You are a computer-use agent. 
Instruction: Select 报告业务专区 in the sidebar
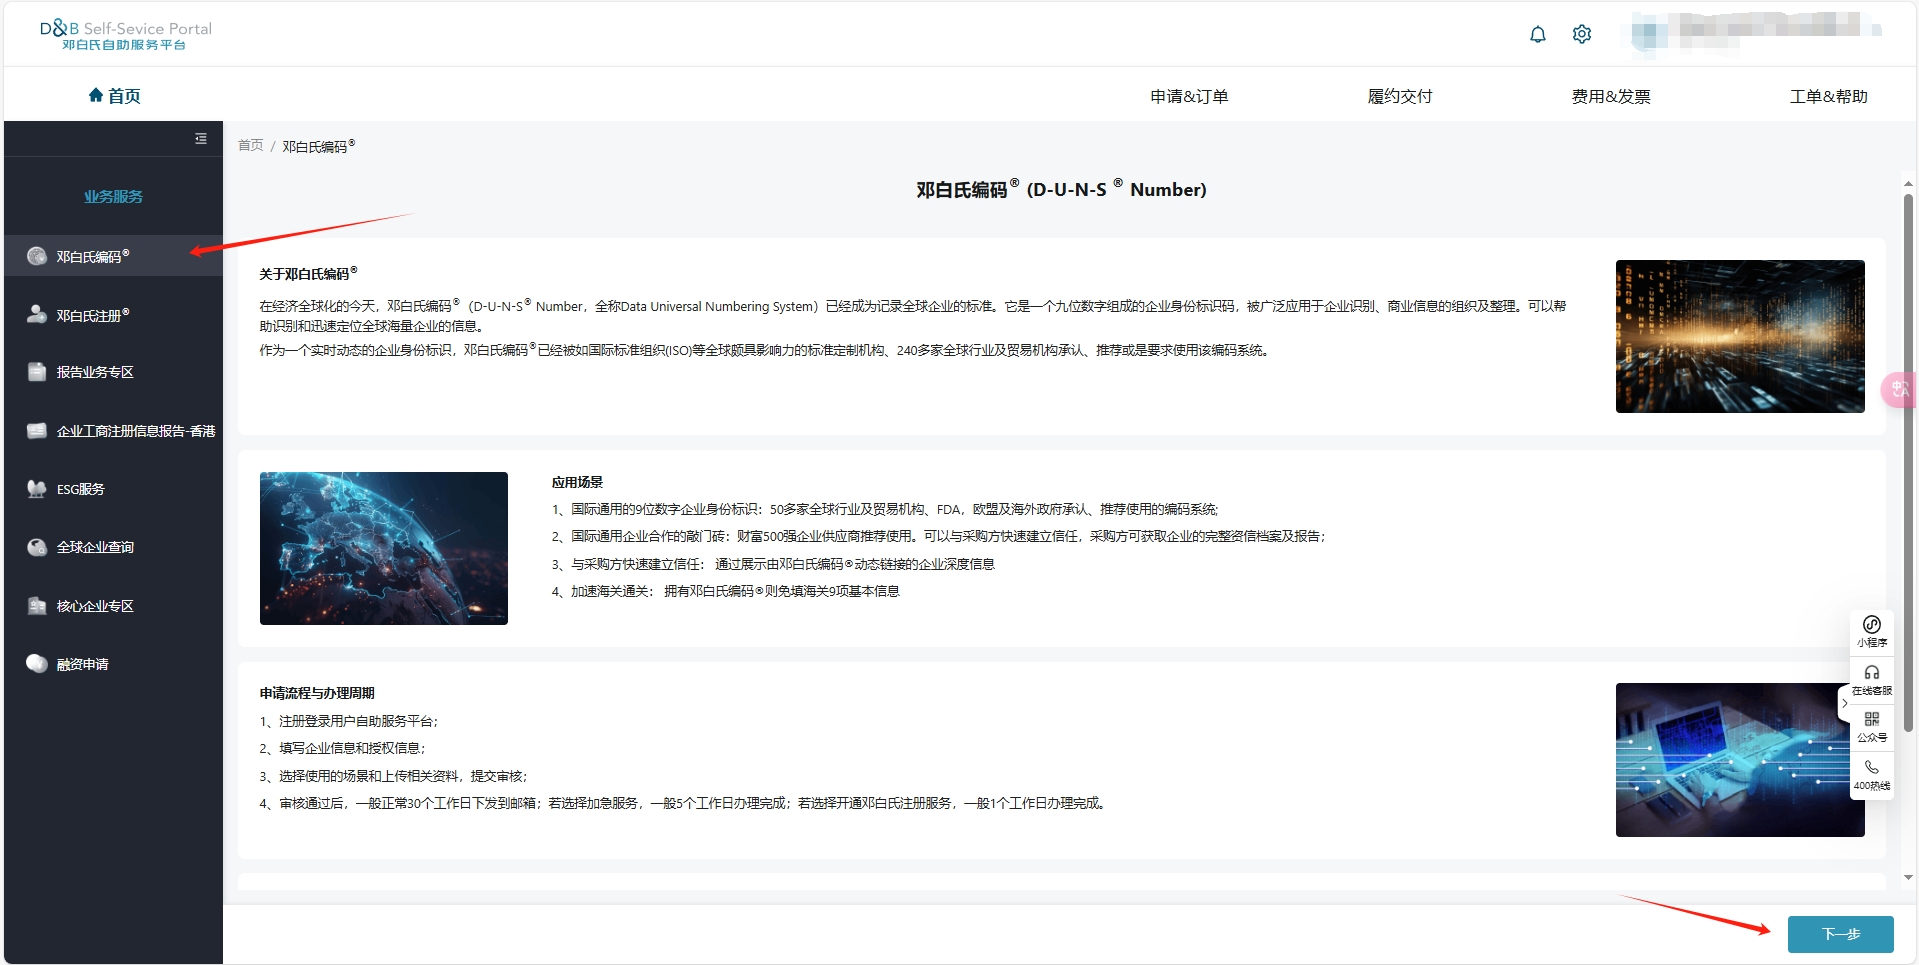pyautogui.click(x=113, y=372)
